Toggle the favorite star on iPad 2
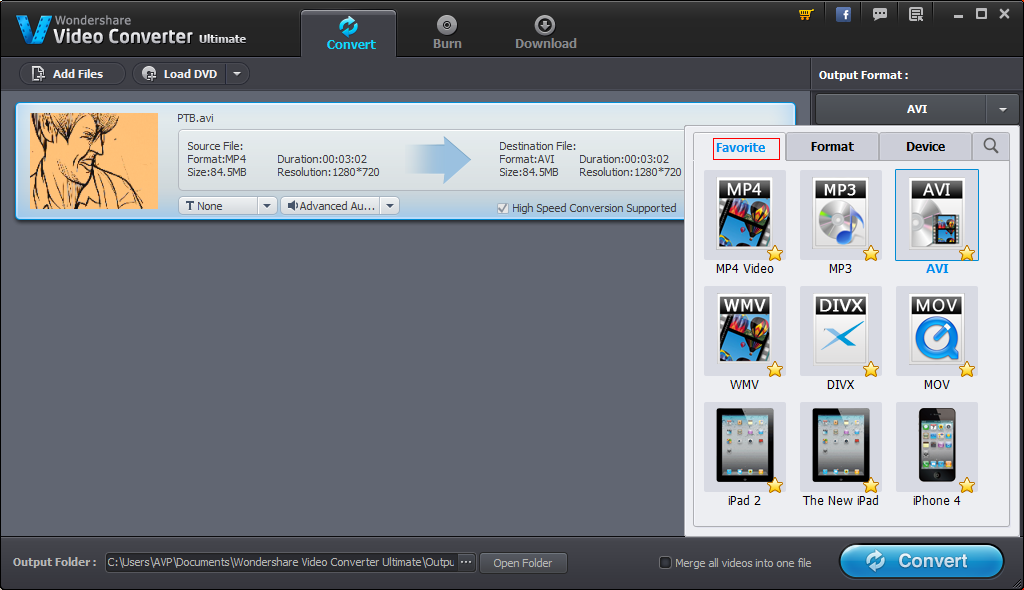This screenshot has width=1024, height=590. tap(775, 485)
